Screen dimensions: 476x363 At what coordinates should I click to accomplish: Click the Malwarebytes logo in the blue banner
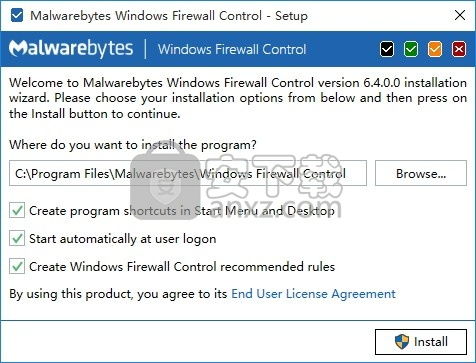[x=71, y=49]
